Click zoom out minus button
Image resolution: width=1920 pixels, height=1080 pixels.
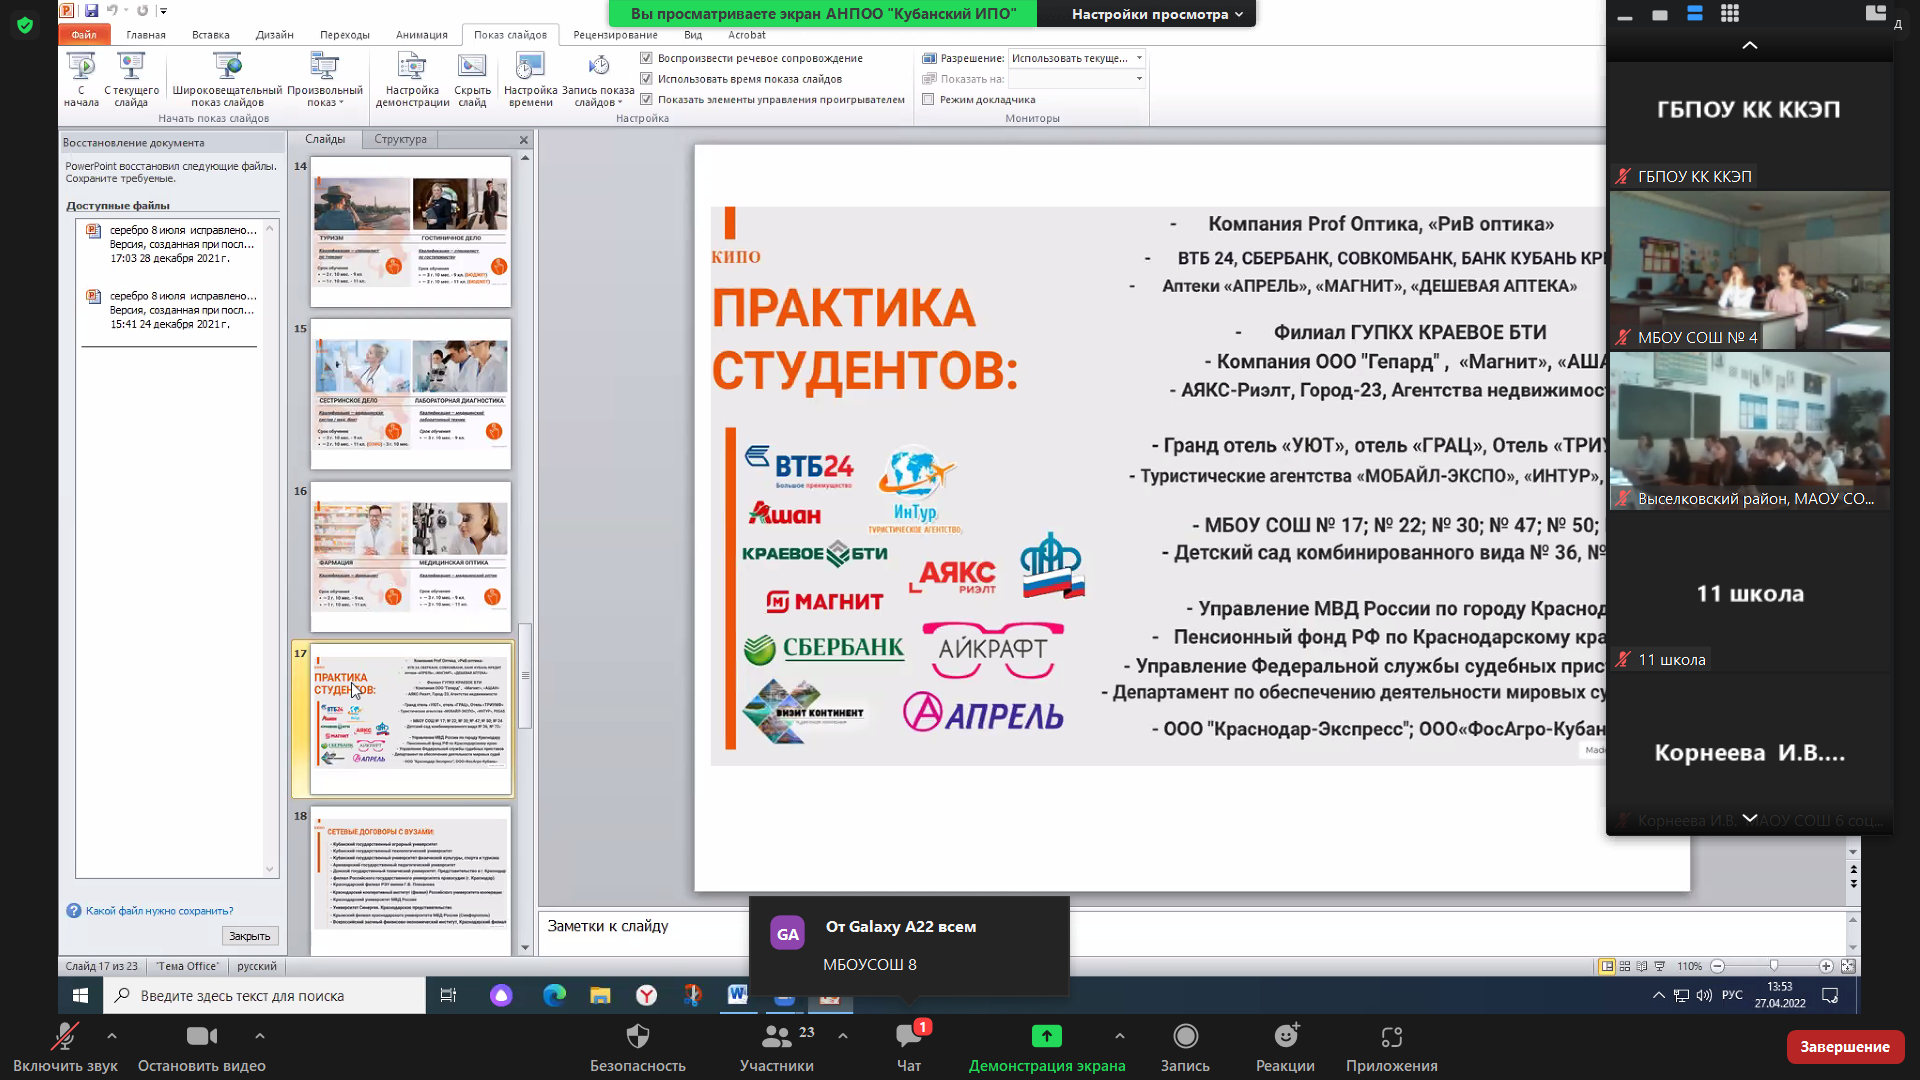(x=1718, y=966)
